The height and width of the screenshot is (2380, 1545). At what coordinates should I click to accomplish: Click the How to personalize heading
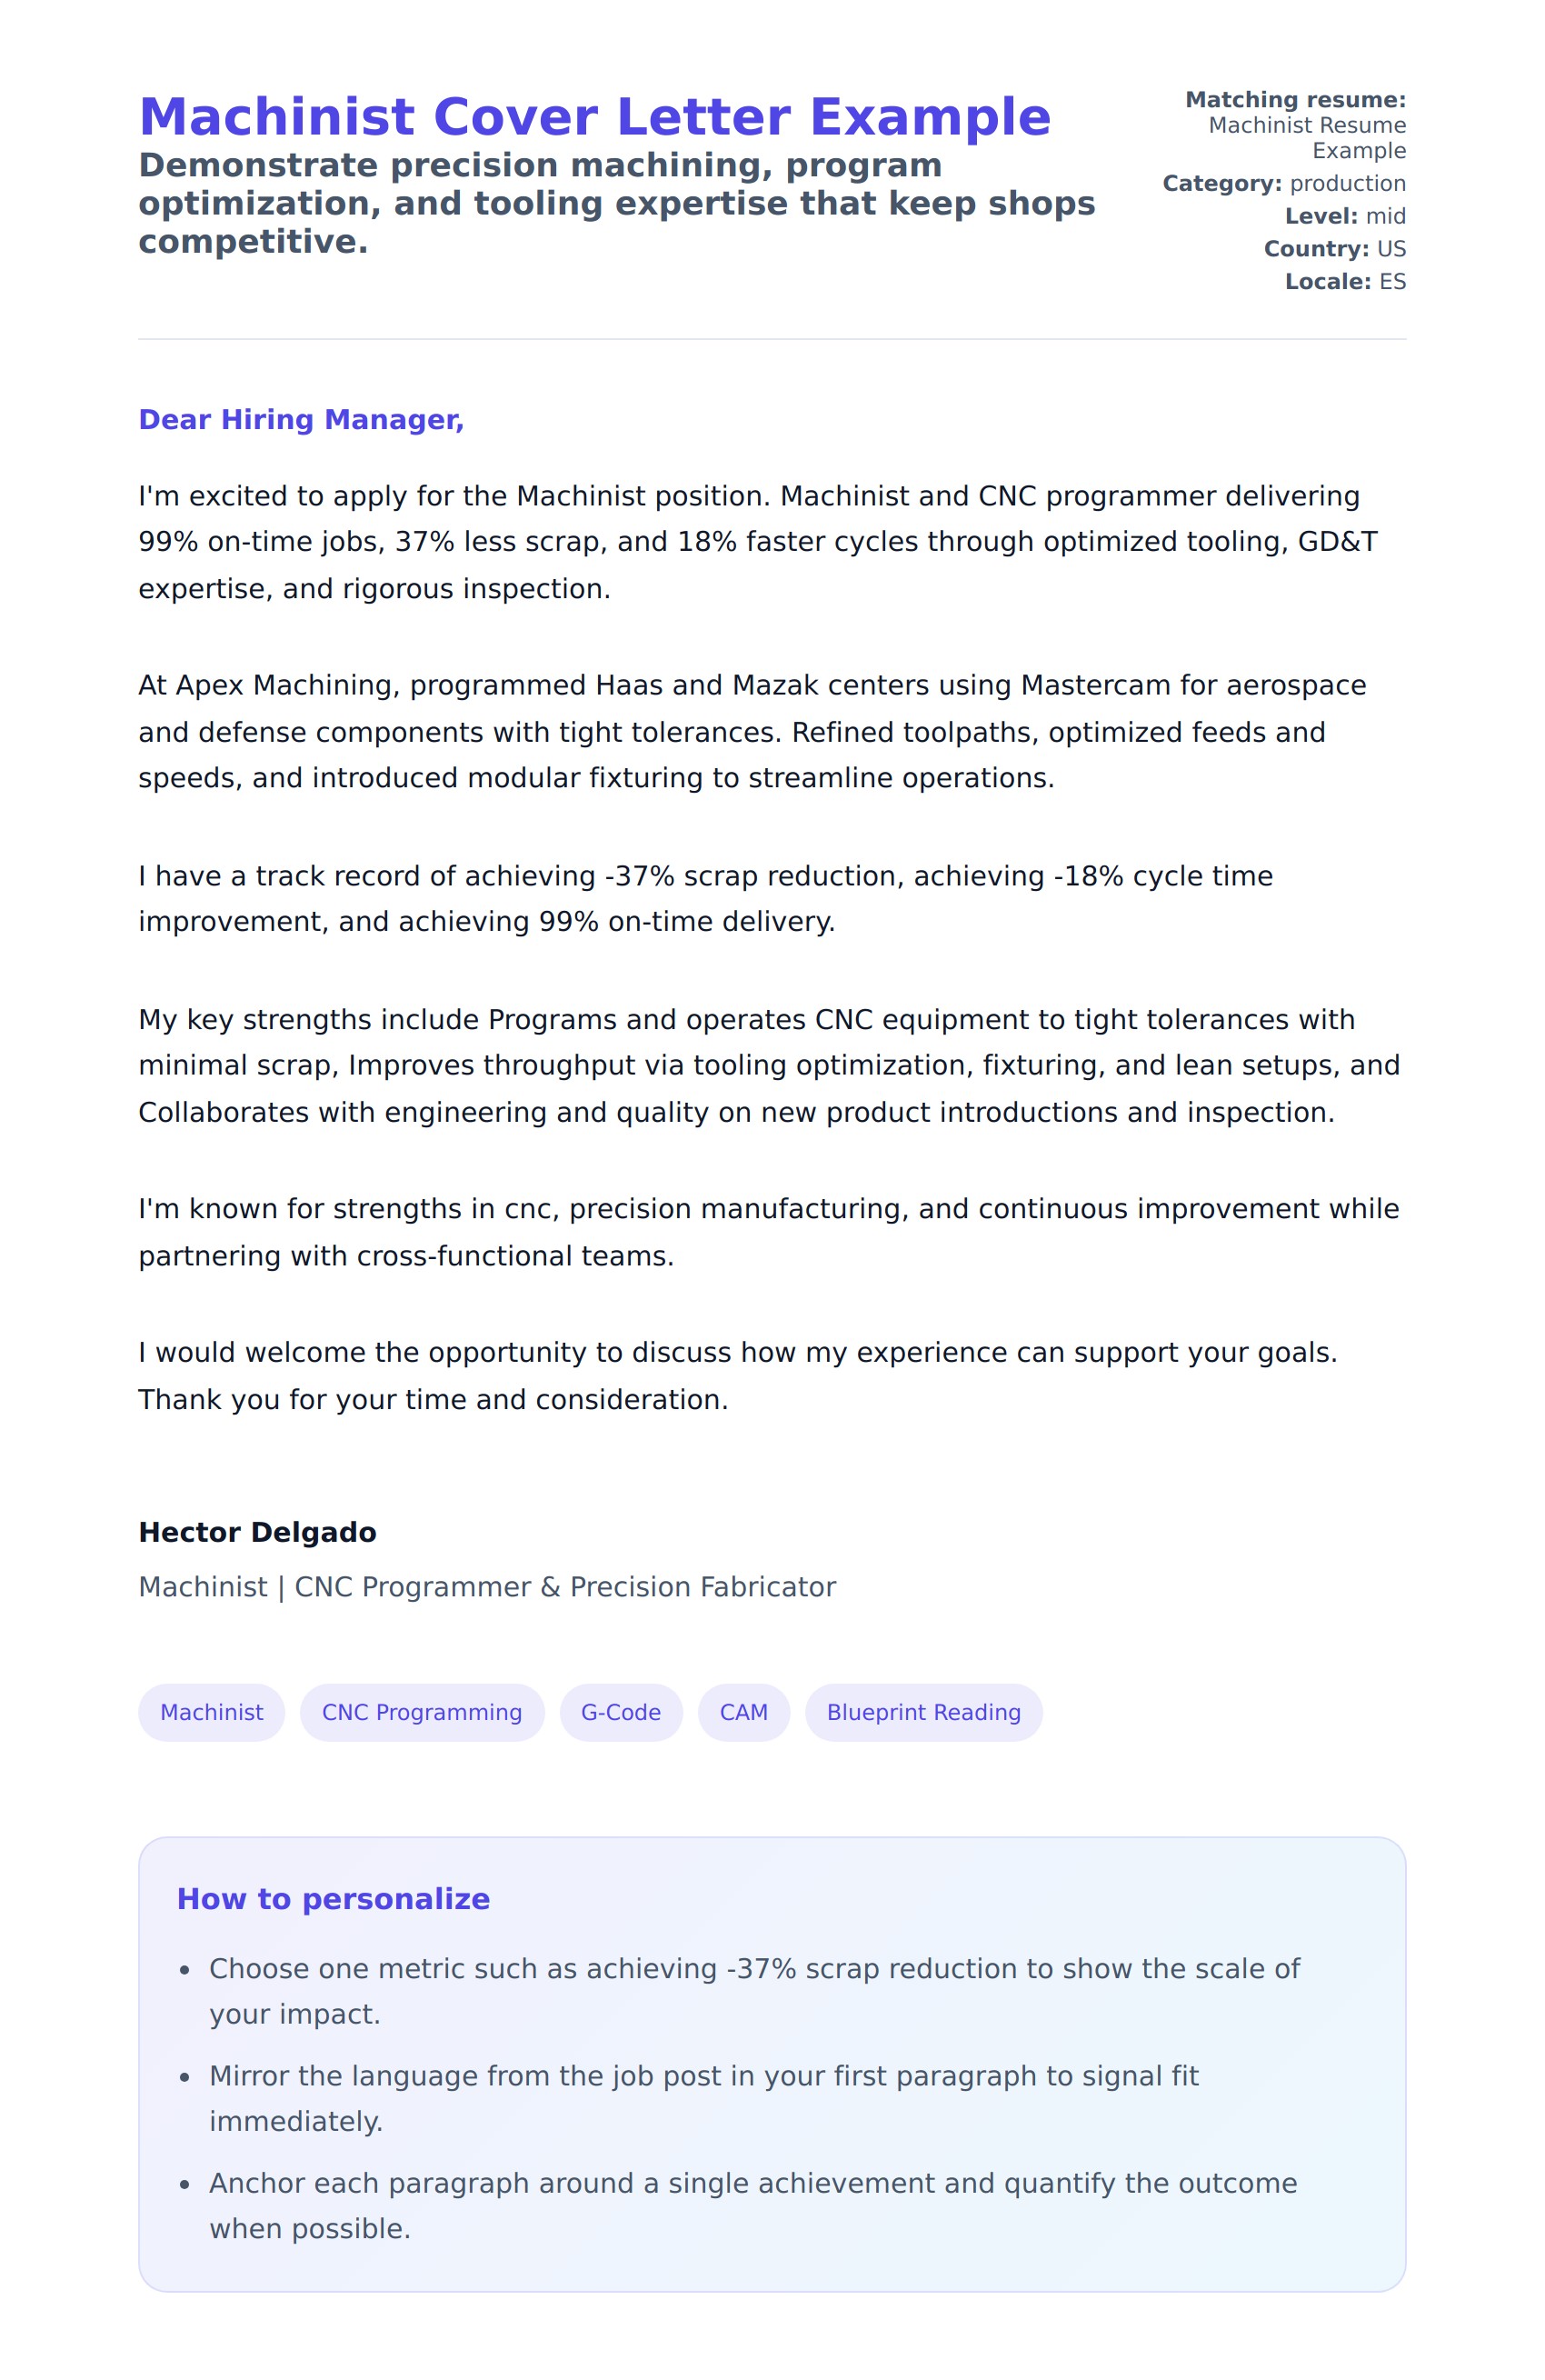click(x=333, y=1899)
